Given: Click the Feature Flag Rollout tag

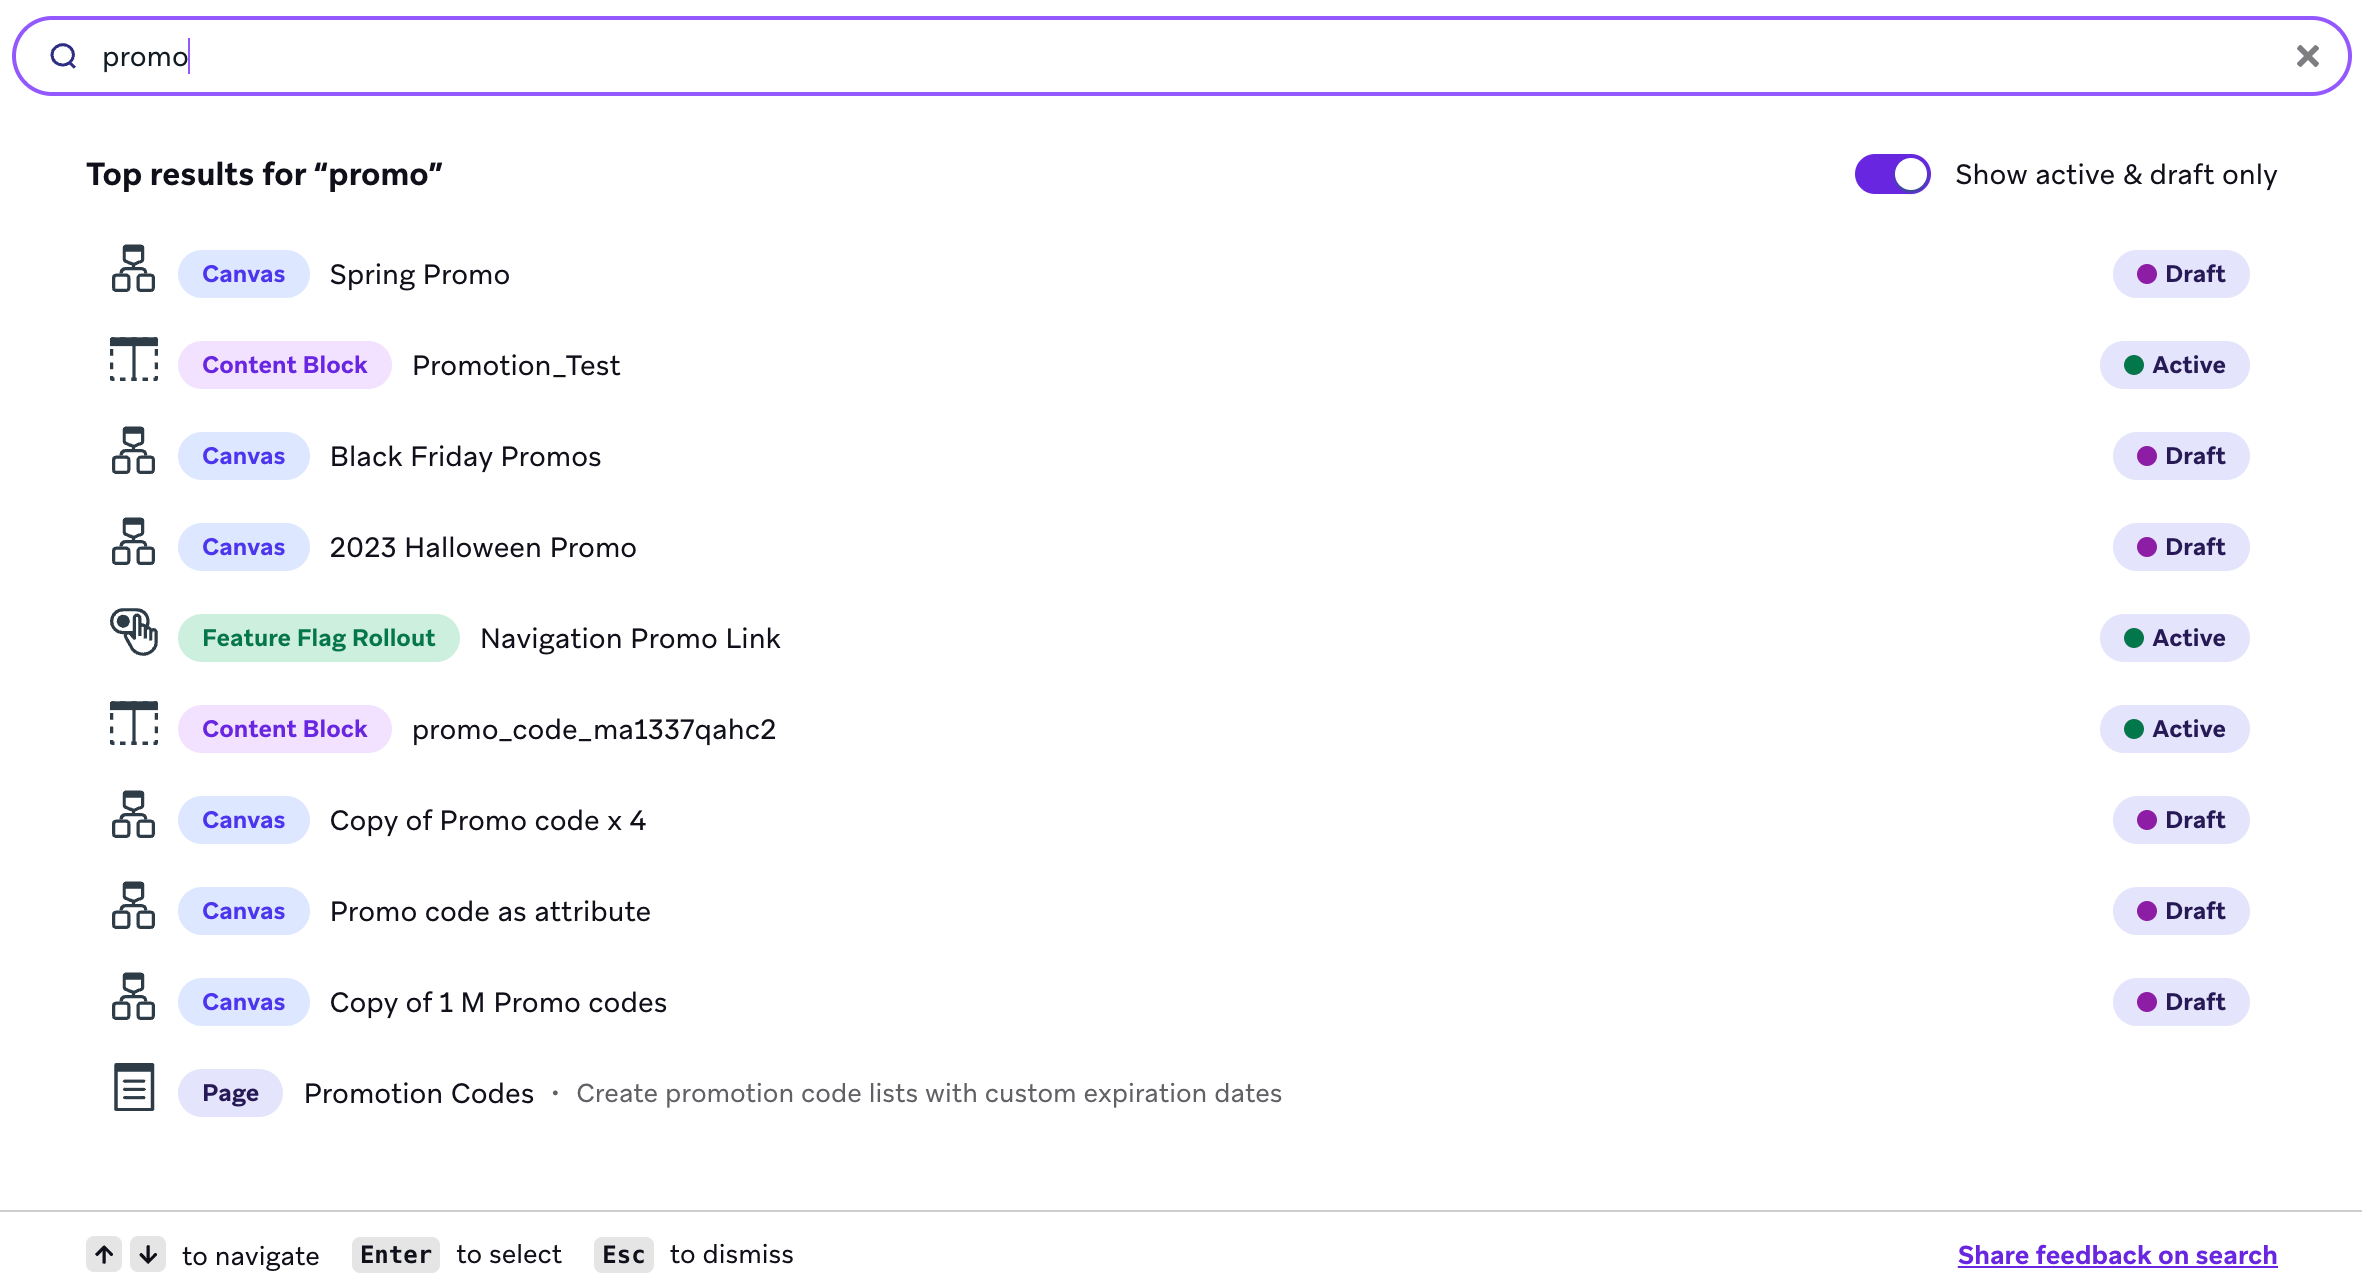Looking at the screenshot, I should click(318, 638).
